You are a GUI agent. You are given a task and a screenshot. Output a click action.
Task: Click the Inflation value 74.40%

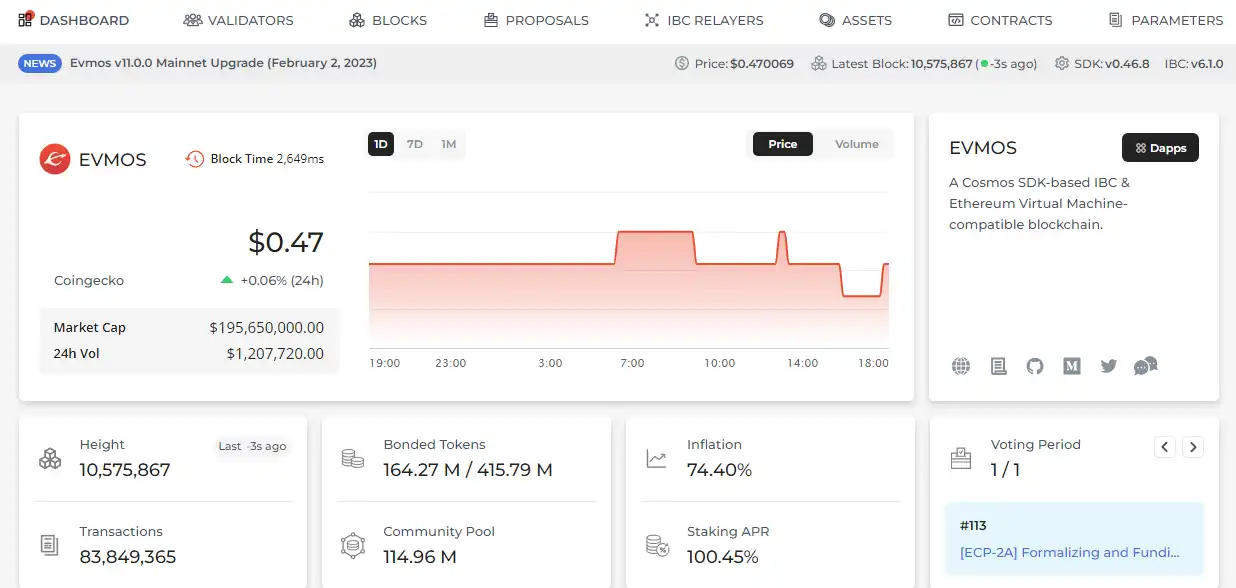point(719,470)
